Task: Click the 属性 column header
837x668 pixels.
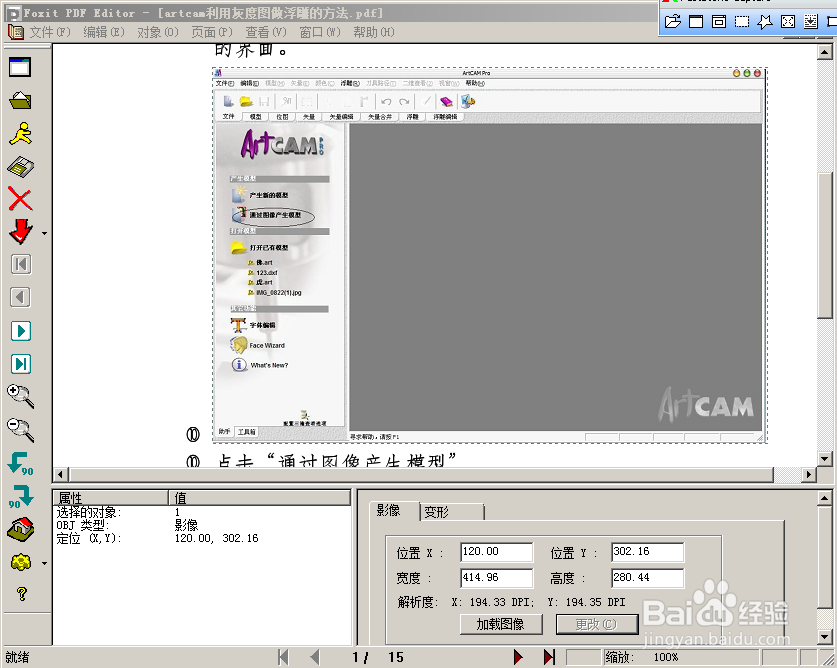Action: [x=111, y=498]
